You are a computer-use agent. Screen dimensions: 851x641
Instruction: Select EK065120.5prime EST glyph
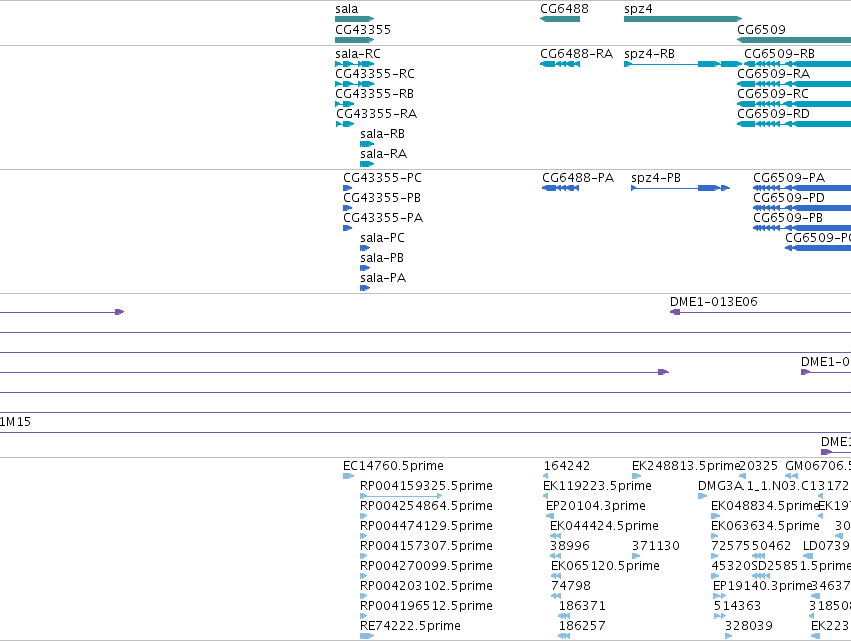(556, 576)
